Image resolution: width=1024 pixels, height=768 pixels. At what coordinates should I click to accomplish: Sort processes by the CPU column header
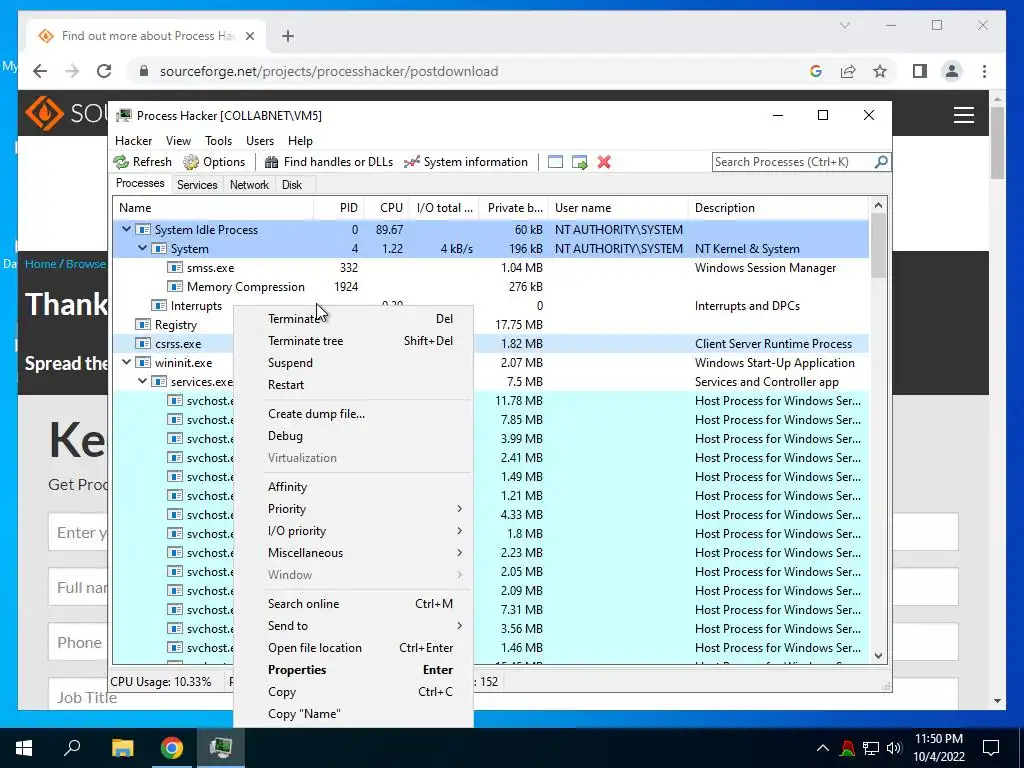(x=387, y=208)
